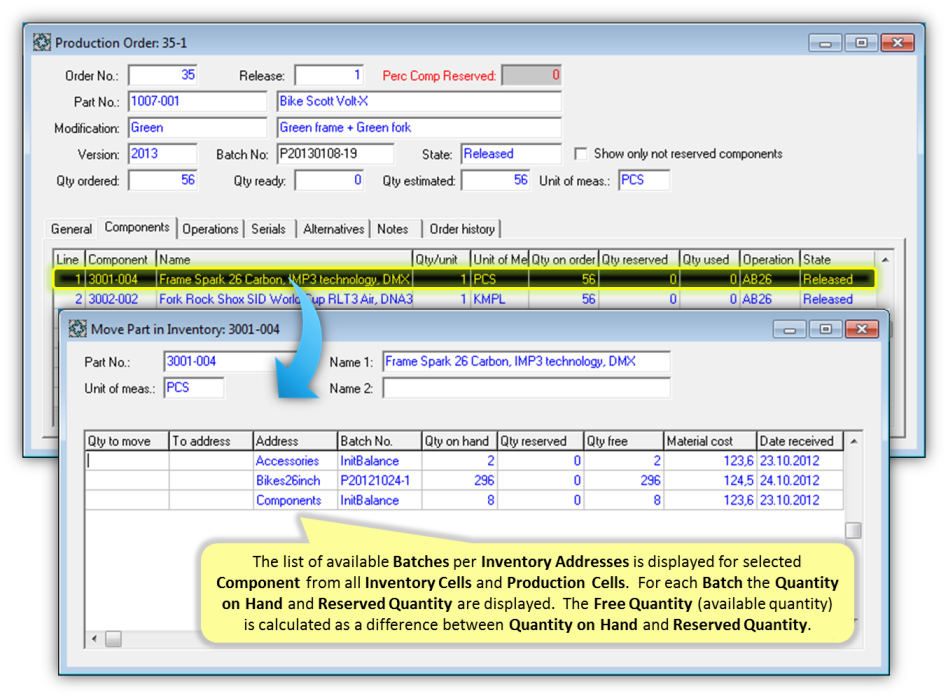Close the Move Part in Inventory window

(x=862, y=330)
